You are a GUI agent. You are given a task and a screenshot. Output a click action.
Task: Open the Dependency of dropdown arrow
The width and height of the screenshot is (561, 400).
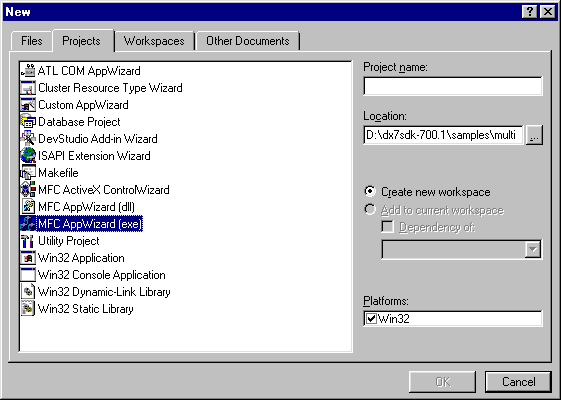pyautogui.click(x=533, y=249)
